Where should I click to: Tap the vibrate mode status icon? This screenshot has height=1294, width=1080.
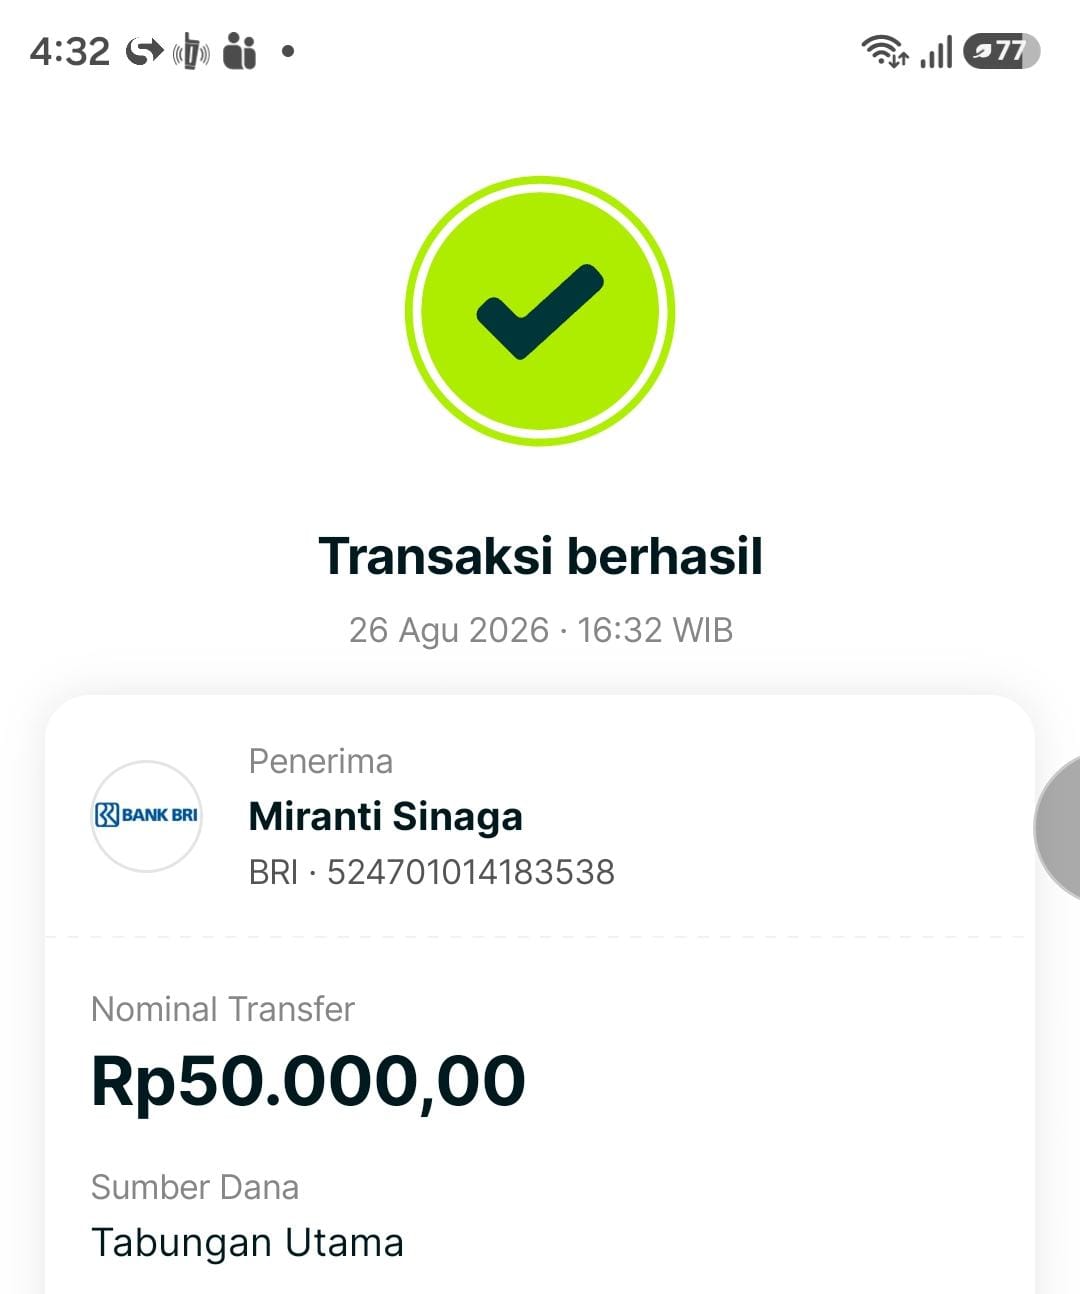(x=191, y=51)
